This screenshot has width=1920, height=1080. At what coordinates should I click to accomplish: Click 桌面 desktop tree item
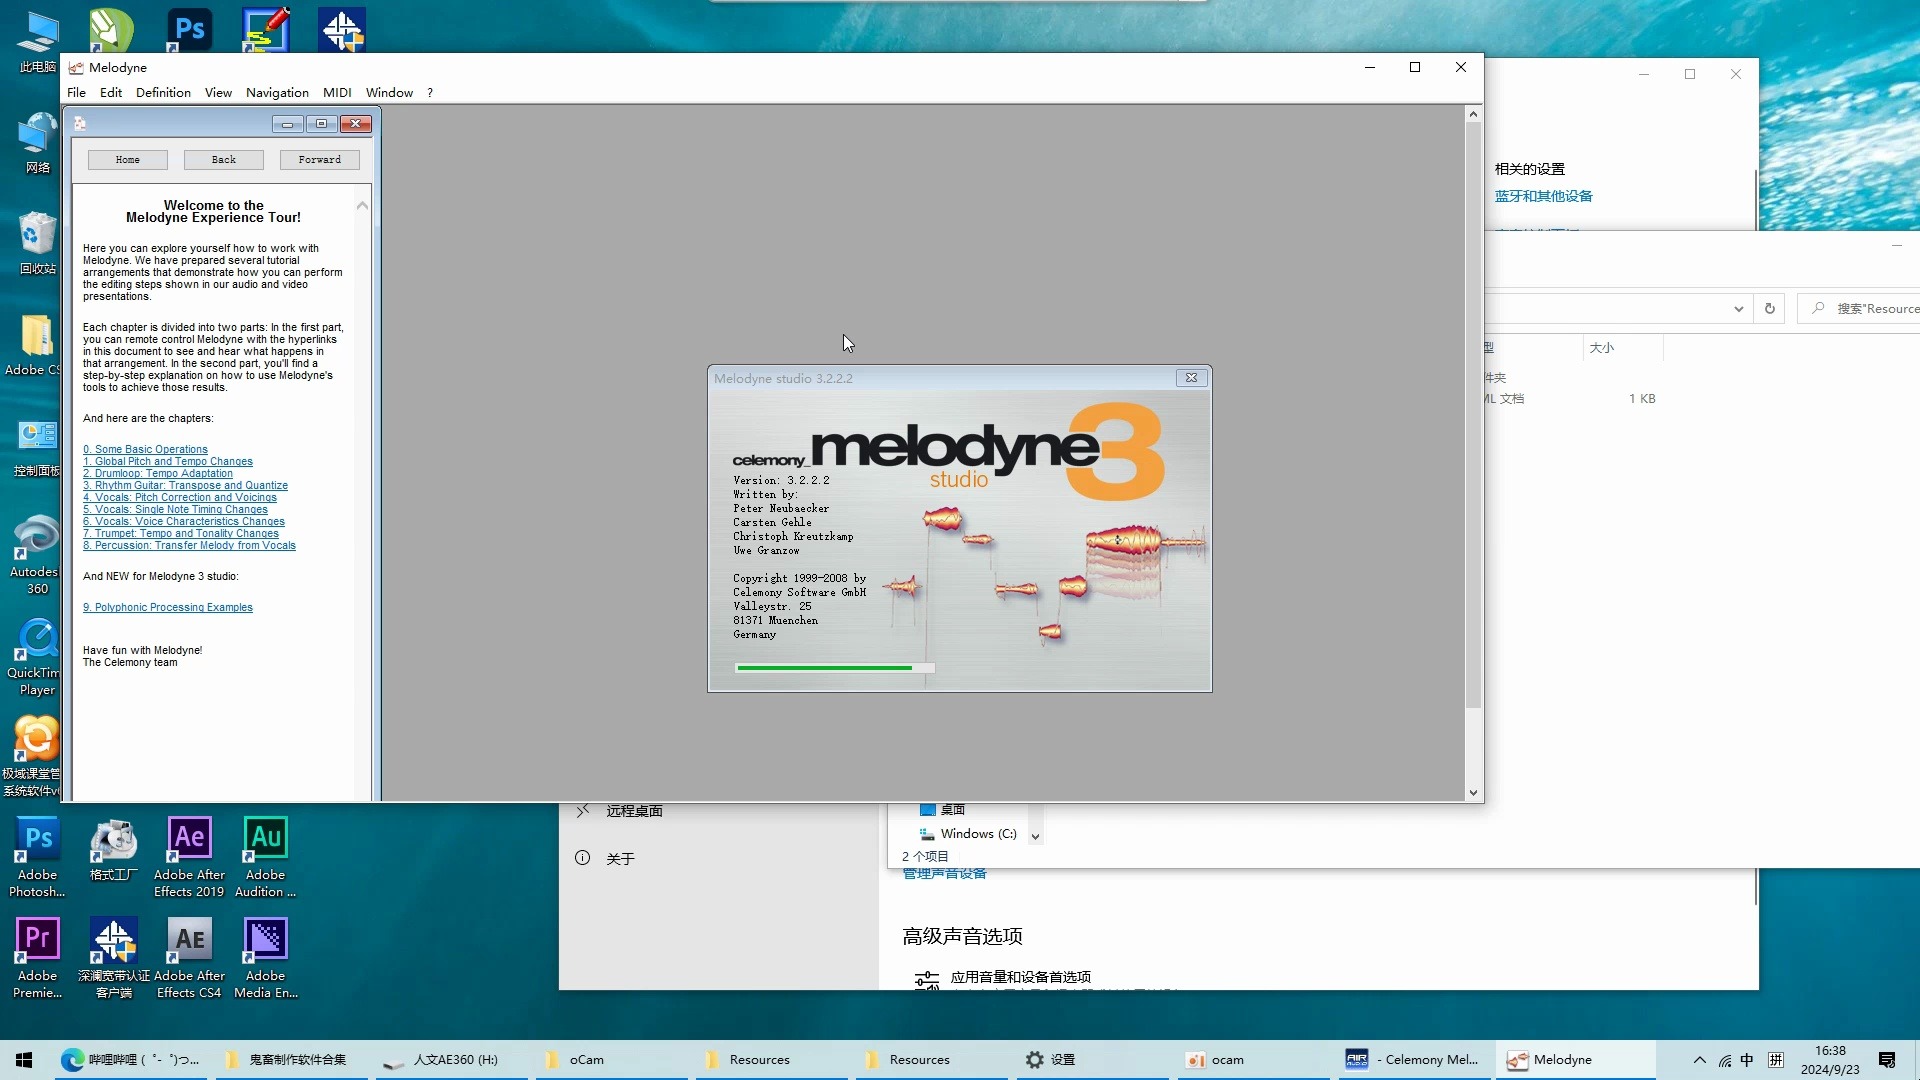pos(951,808)
